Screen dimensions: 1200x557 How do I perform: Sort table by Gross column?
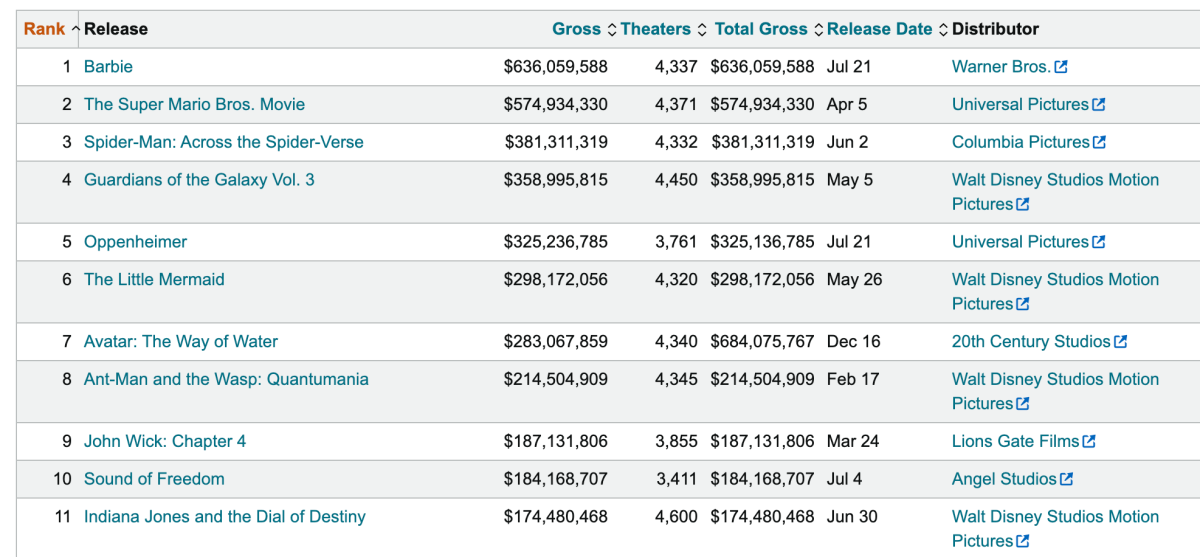[x=576, y=29]
